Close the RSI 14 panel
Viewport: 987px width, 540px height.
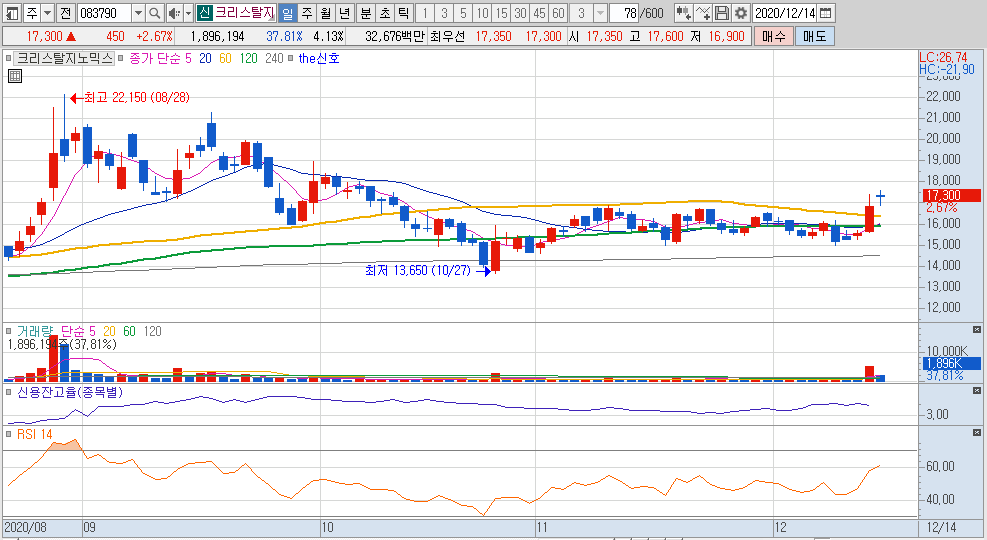pyautogui.click(x=977, y=433)
